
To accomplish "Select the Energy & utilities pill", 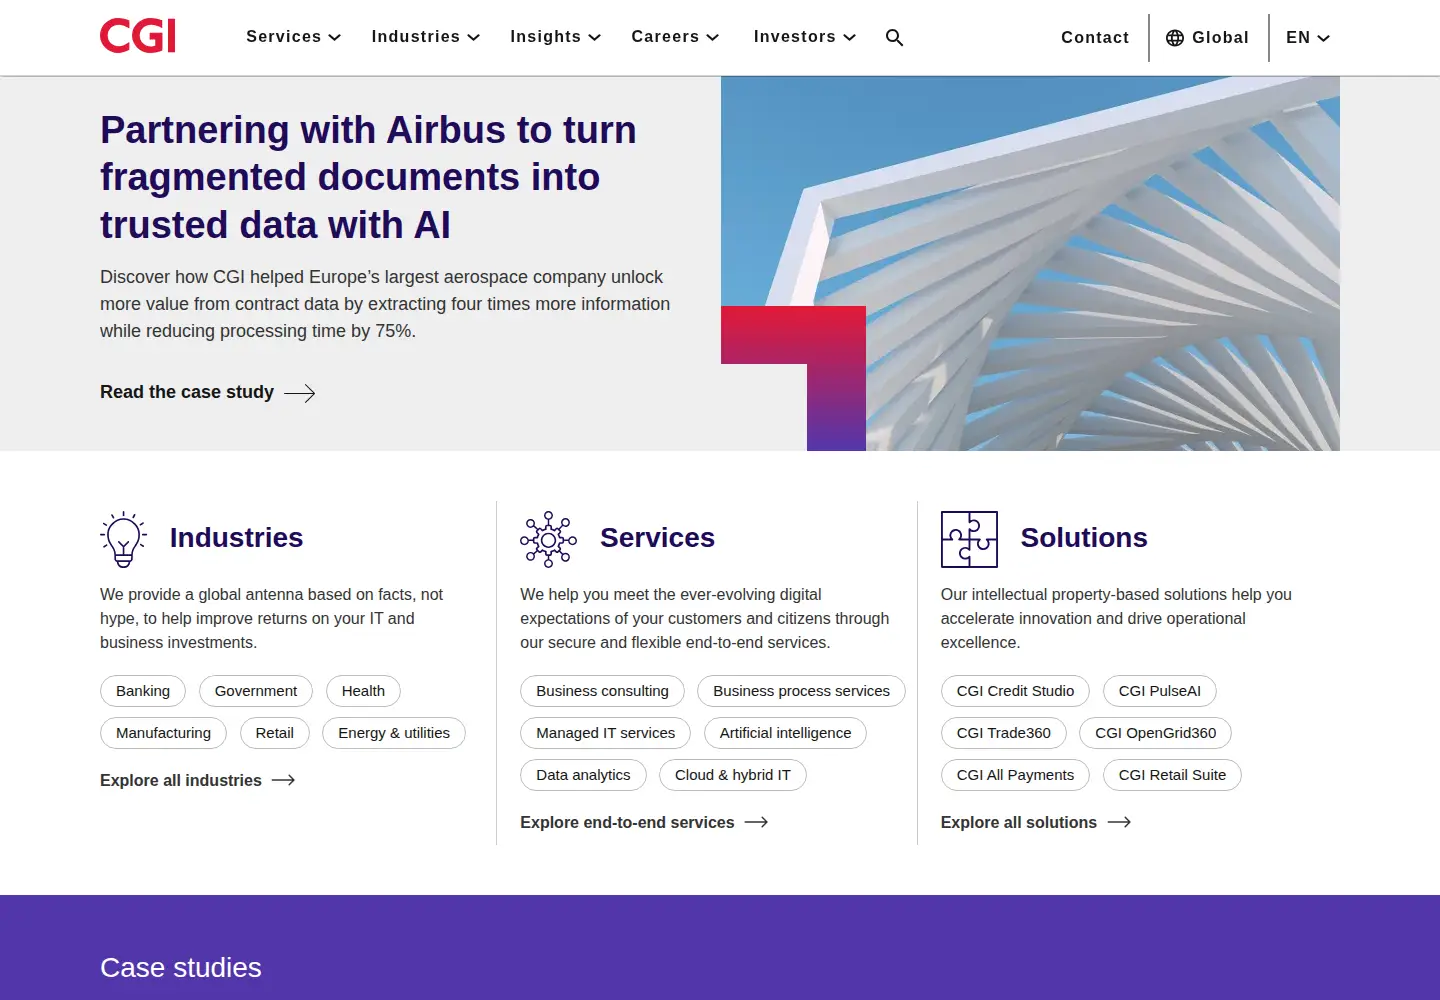I will point(394,733).
